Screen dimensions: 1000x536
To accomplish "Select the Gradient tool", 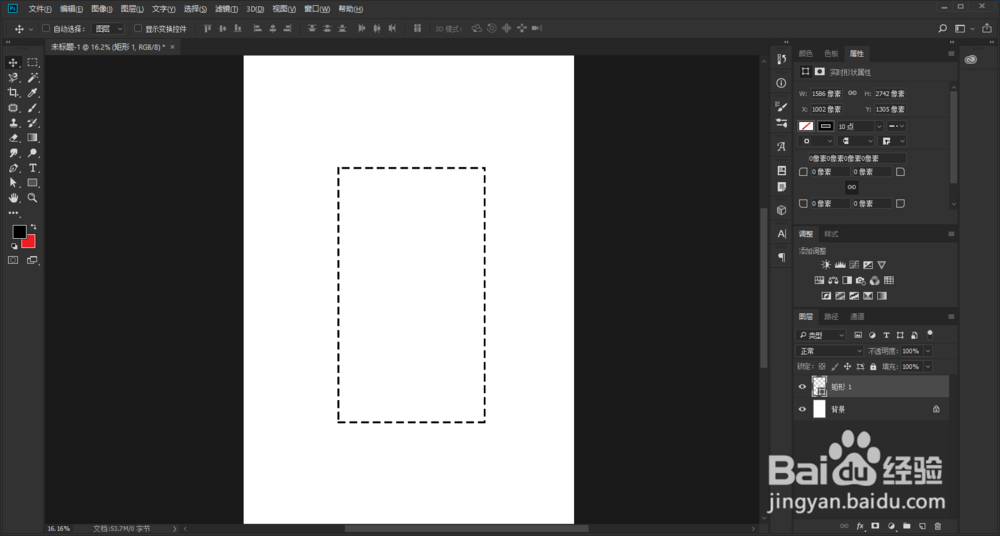I will click(33, 138).
